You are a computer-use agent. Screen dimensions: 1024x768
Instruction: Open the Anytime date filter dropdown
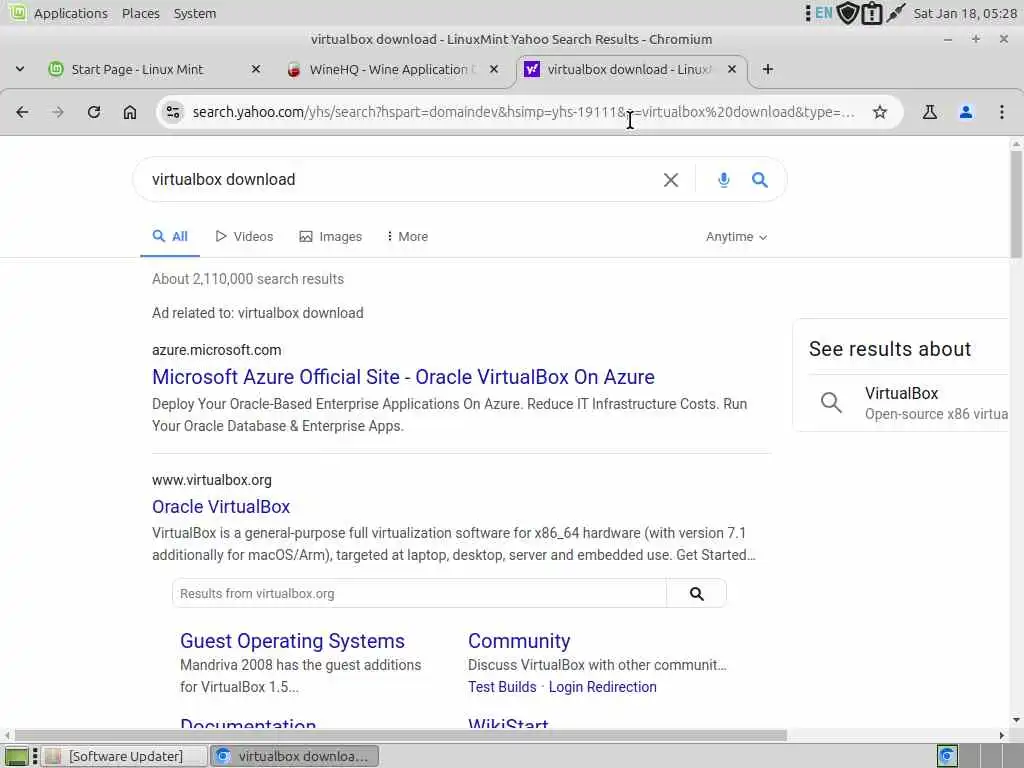[x=736, y=236]
